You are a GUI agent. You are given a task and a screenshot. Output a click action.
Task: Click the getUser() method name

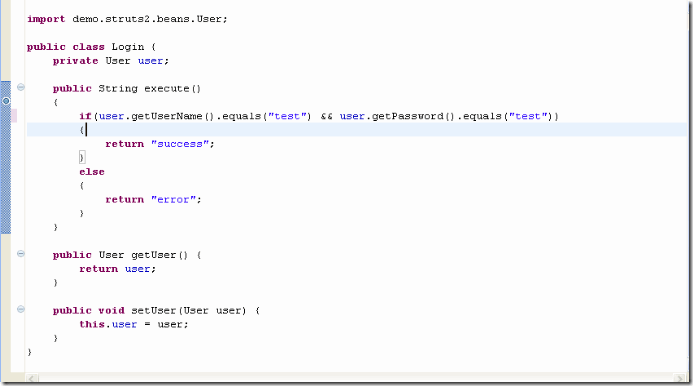click(x=160, y=255)
